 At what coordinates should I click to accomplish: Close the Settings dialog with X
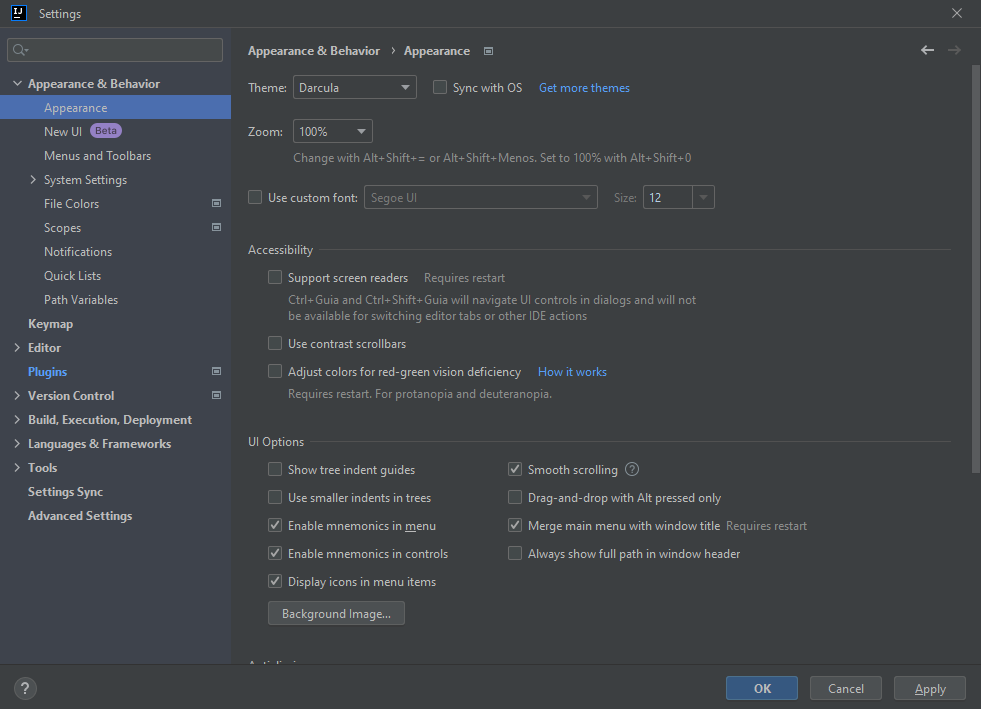pyautogui.click(x=957, y=13)
